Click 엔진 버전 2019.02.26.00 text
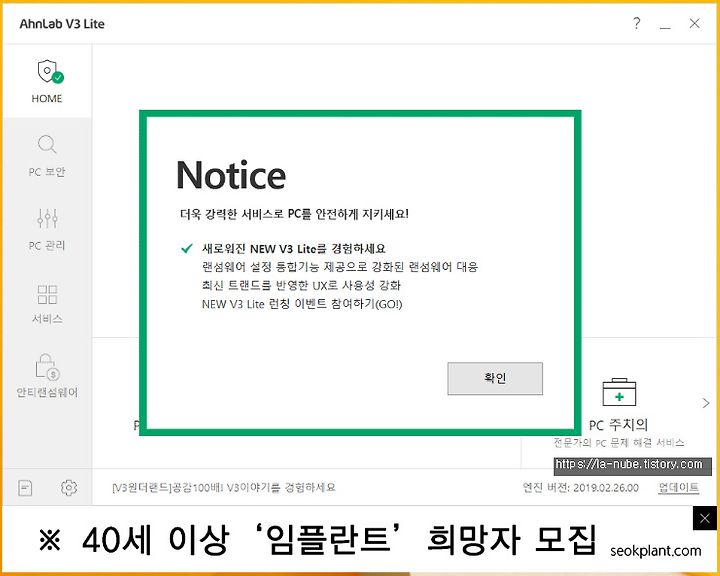 tap(580, 487)
